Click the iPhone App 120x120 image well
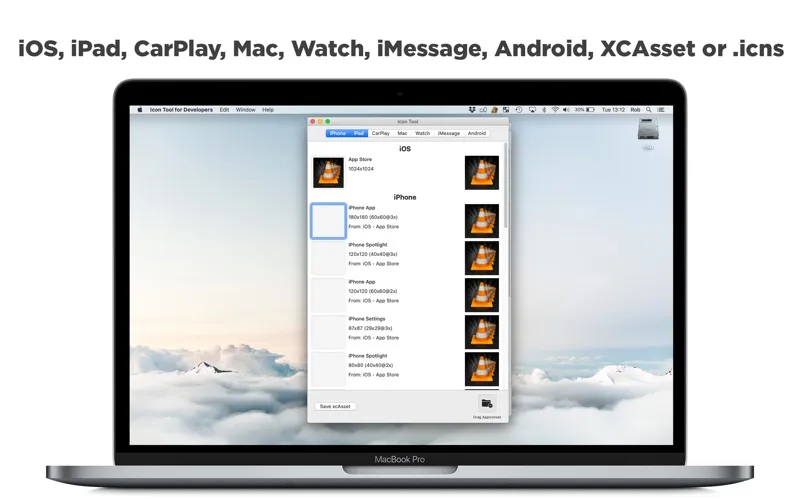The image size is (800, 500). (328, 295)
